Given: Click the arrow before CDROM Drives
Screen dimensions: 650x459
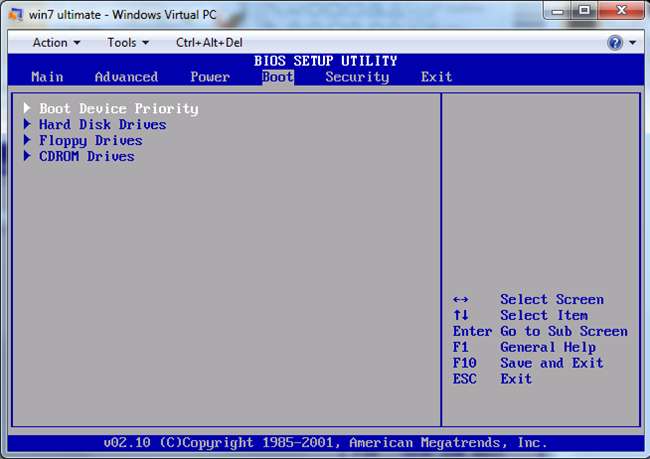Looking at the screenshot, I should point(27,156).
